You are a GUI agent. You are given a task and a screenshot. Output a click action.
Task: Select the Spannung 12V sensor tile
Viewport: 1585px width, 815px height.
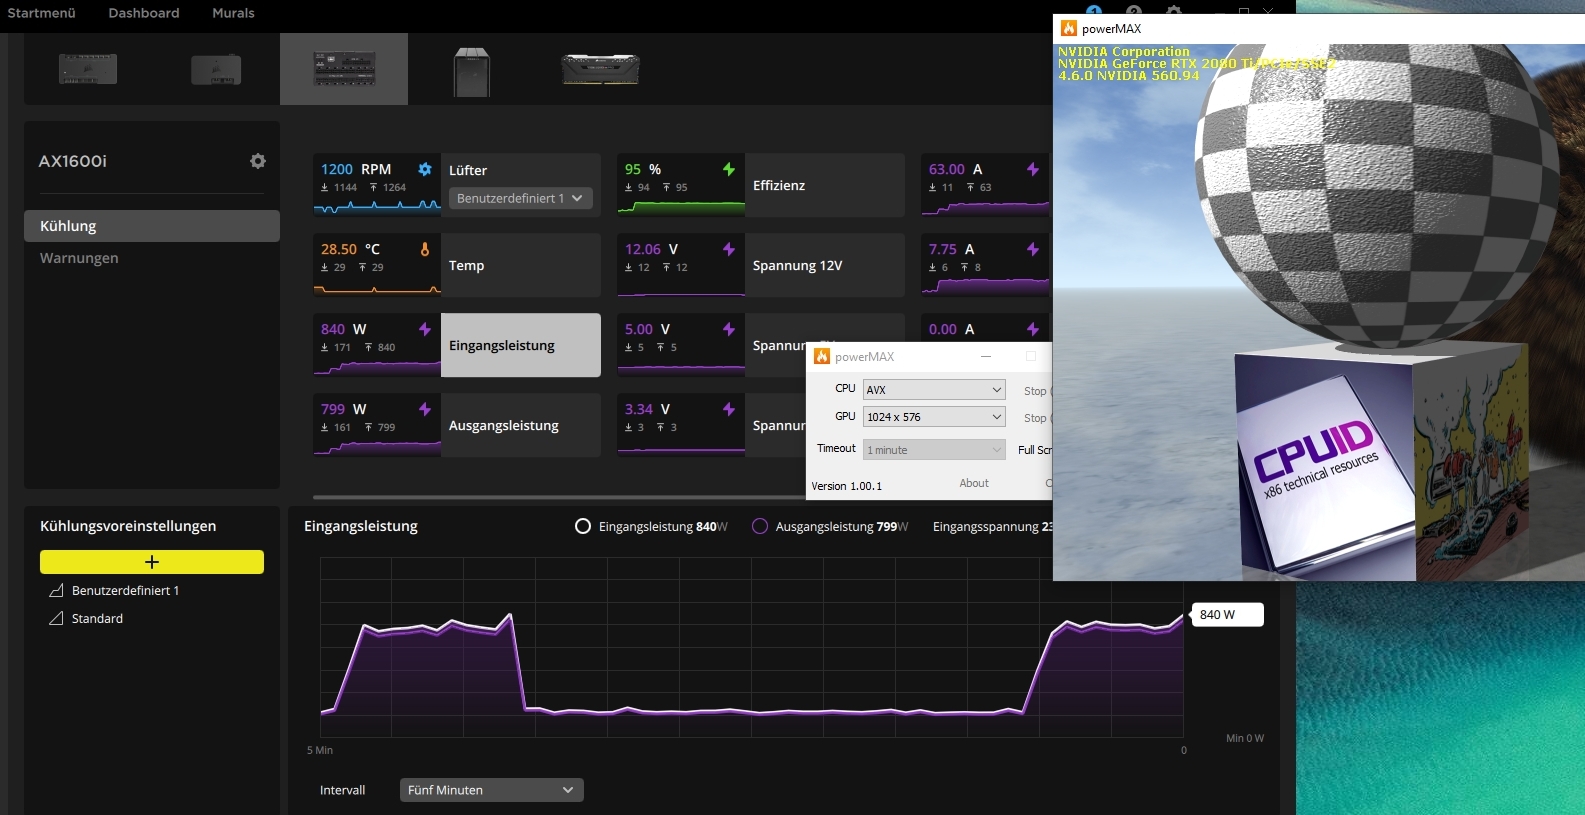pos(761,265)
